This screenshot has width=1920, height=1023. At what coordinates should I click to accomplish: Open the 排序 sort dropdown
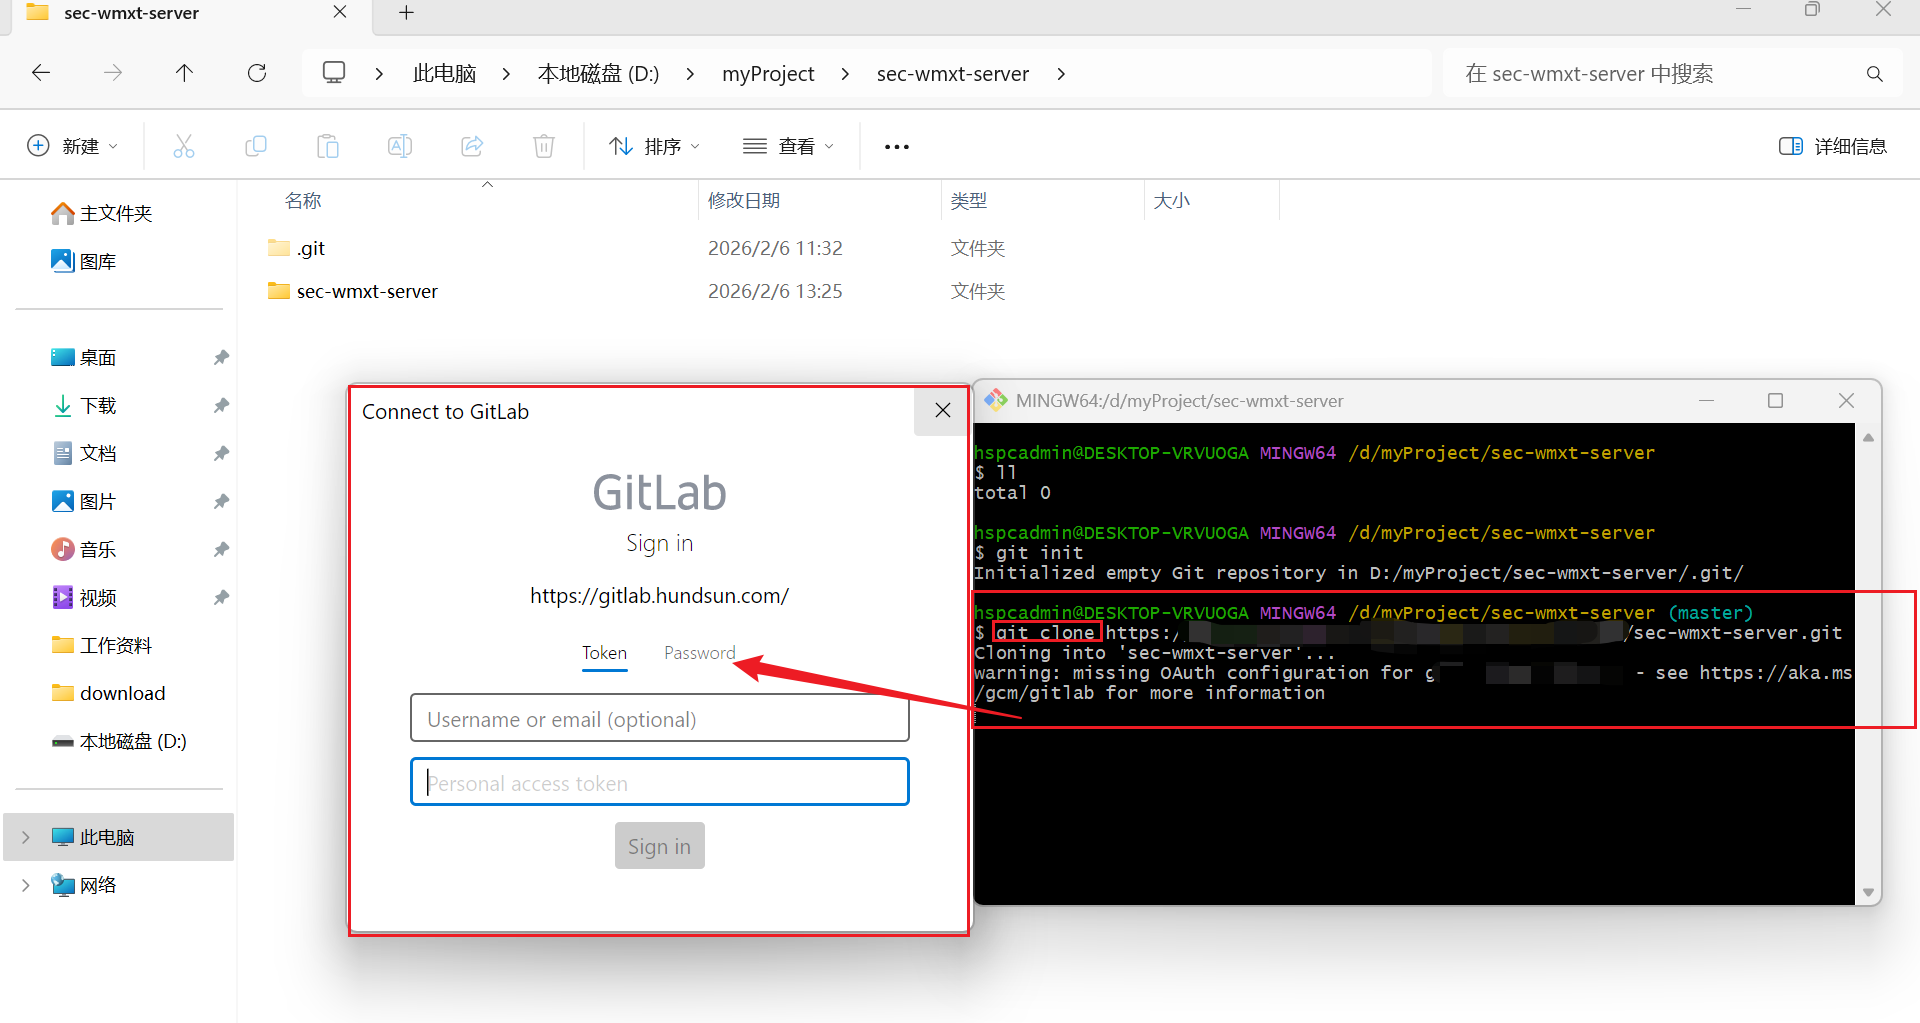(654, 146)
